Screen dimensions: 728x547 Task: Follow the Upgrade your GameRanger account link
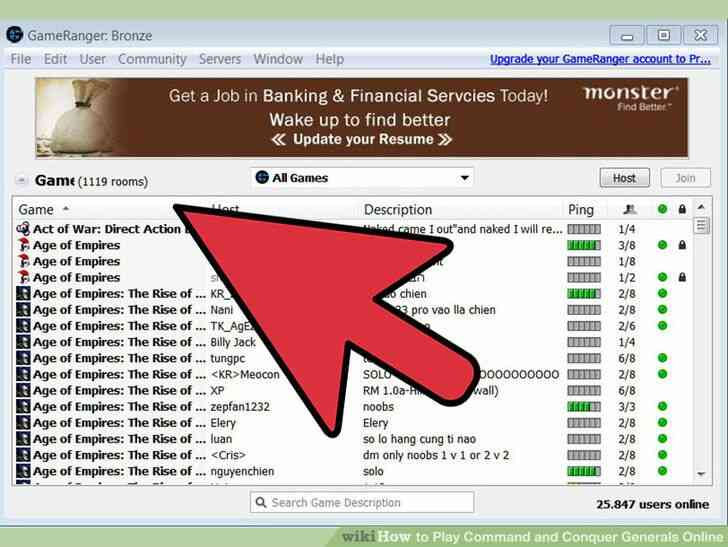[600, 59]
